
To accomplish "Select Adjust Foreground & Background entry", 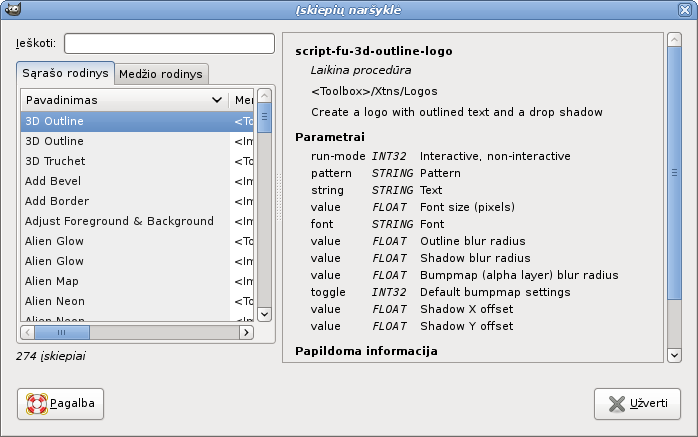I will point(119,221).
